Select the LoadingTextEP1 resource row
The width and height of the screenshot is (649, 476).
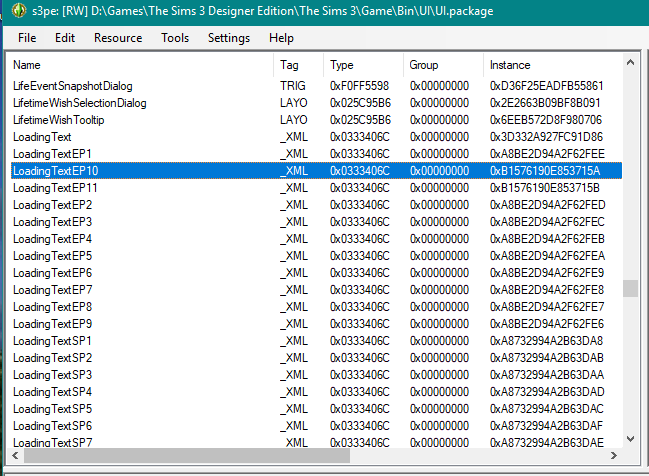(316, 154)
